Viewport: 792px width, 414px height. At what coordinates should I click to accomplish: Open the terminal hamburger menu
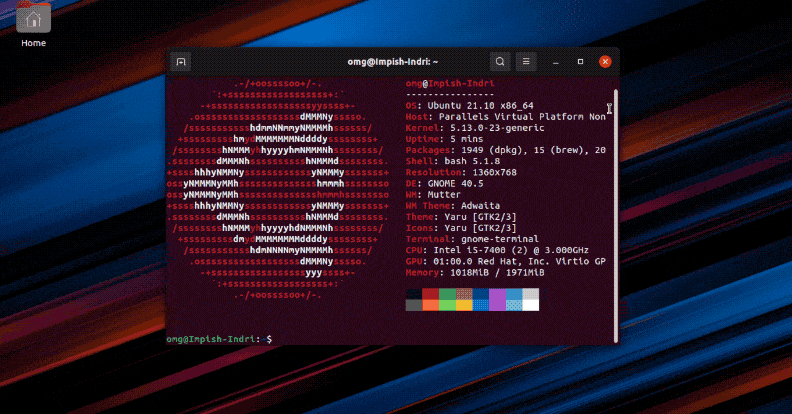[526, 62]
